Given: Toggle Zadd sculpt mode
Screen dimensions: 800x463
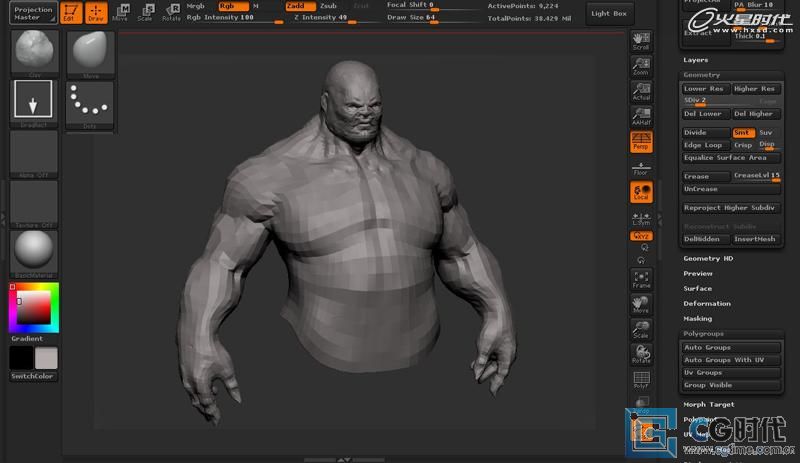Looking at the screenshot, I should pyautogui.click(x=300, y=6).
